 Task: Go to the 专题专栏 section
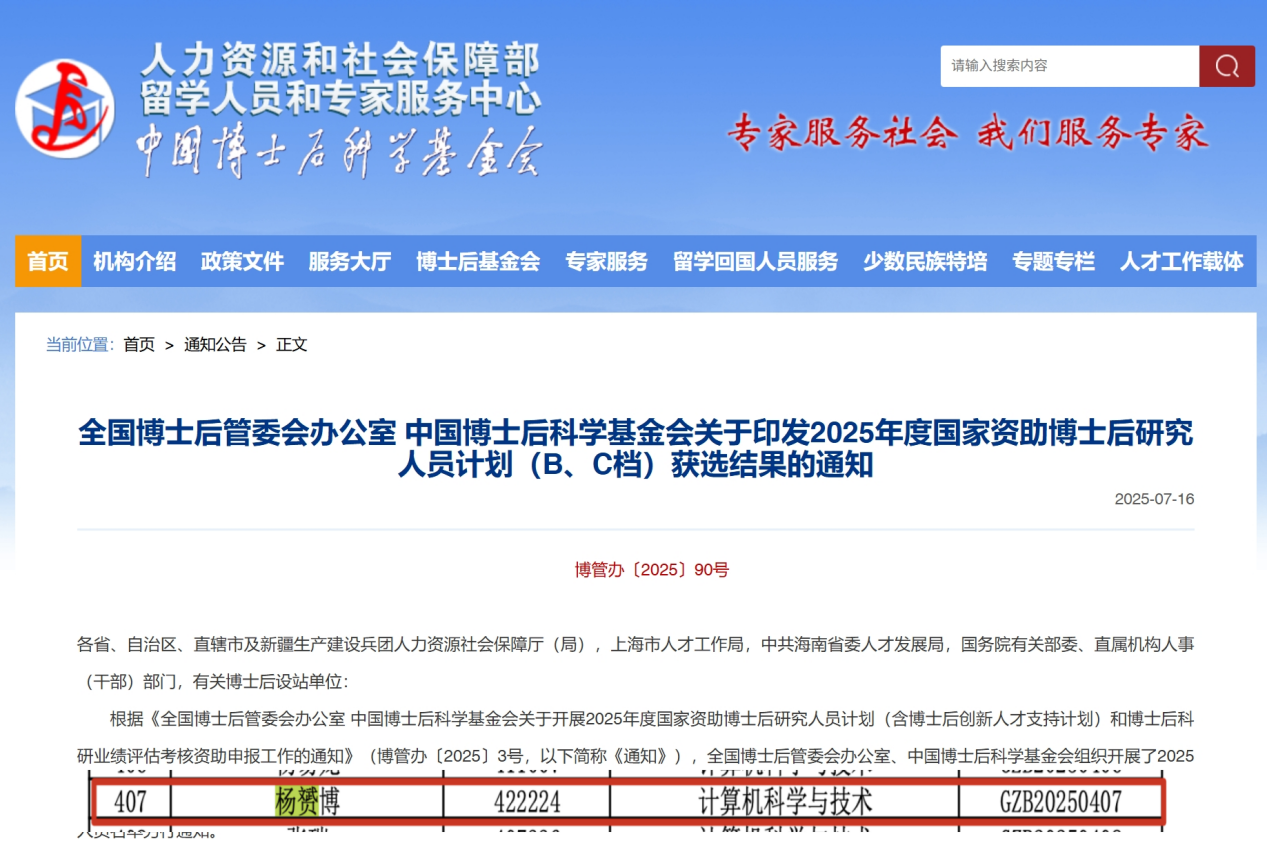(x=1054, y=261)
